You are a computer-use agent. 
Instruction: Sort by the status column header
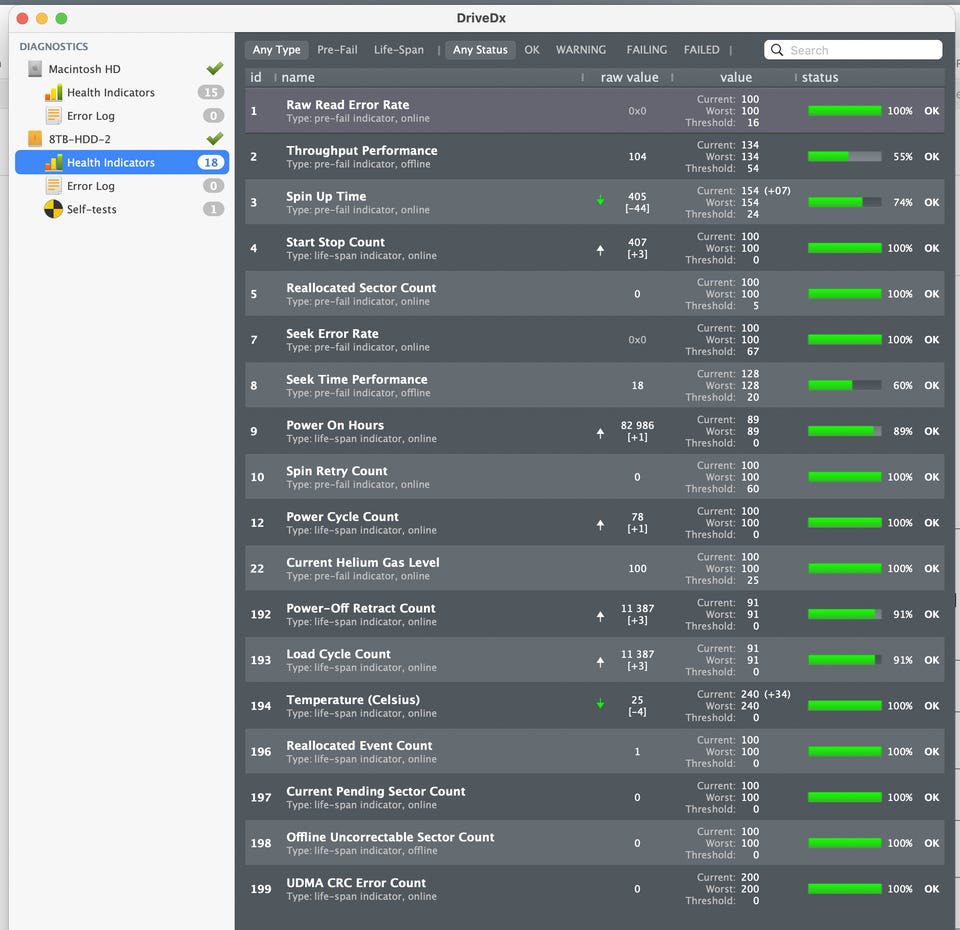tap(820, 77)
